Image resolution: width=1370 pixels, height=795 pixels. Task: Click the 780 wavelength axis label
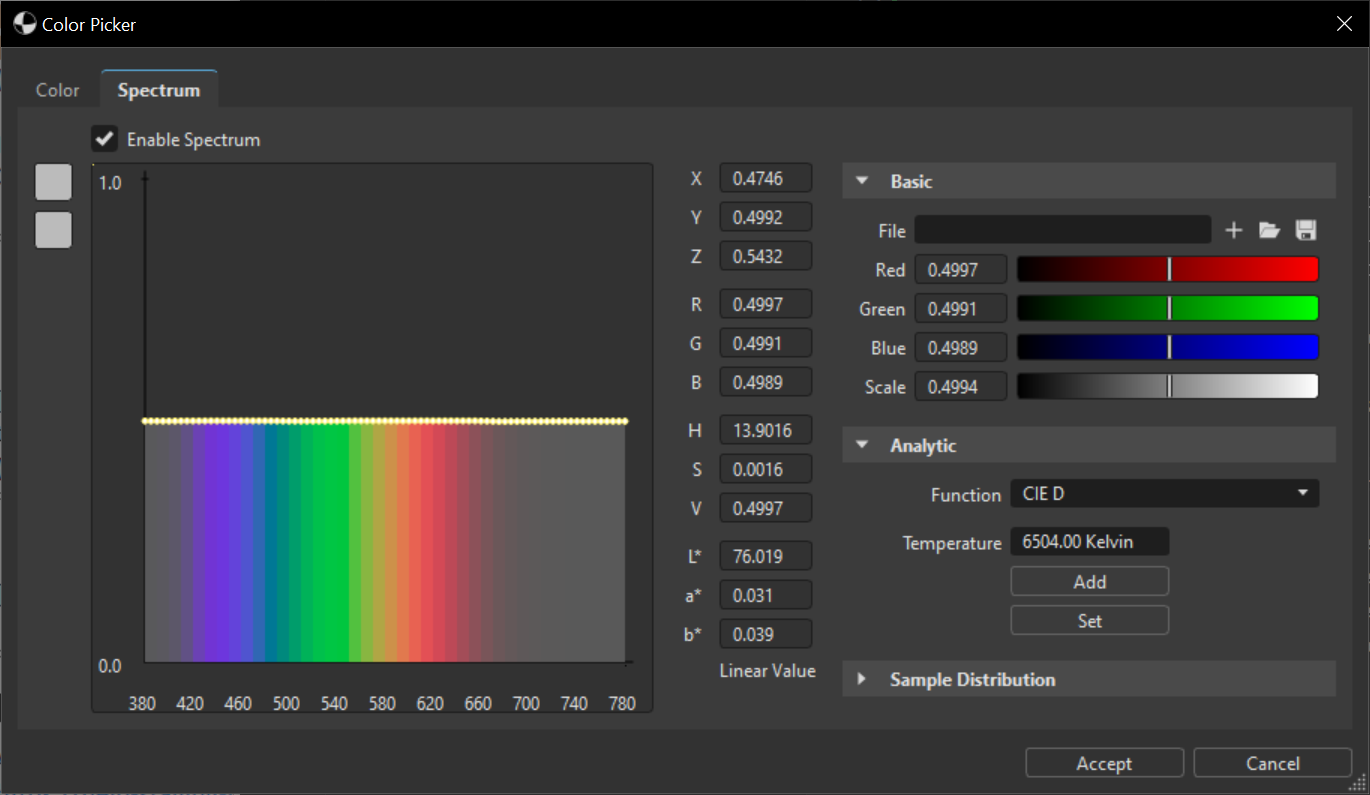point(622,703)
